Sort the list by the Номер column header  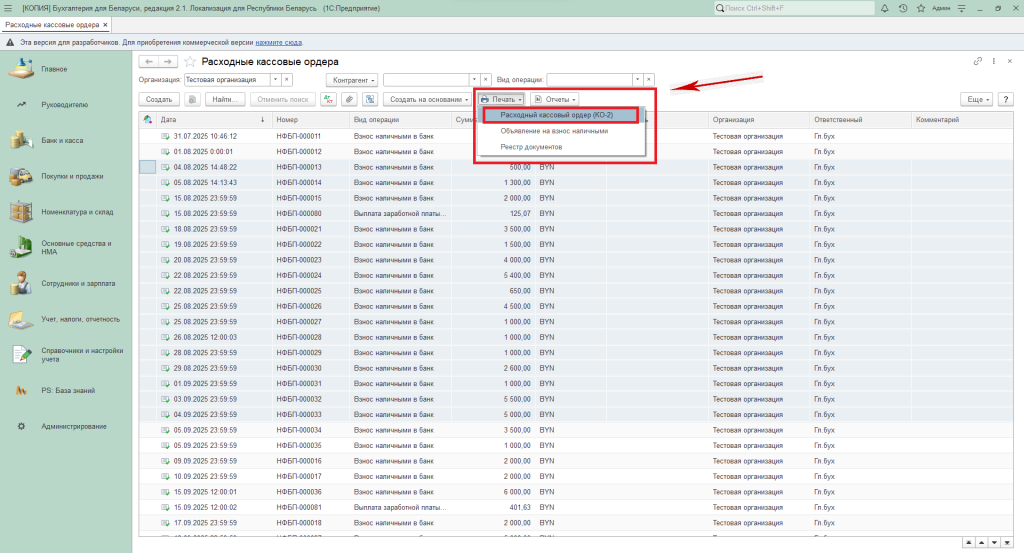(287, 120)
